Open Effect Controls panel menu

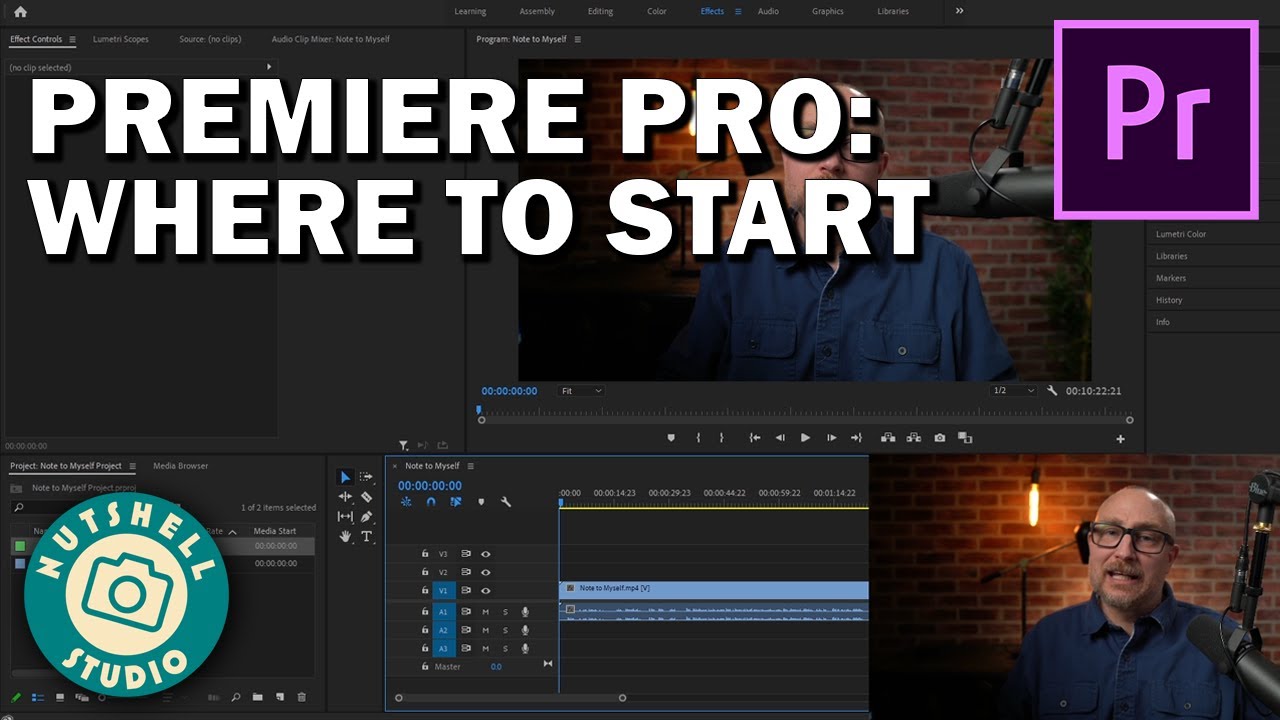[72, 40]
